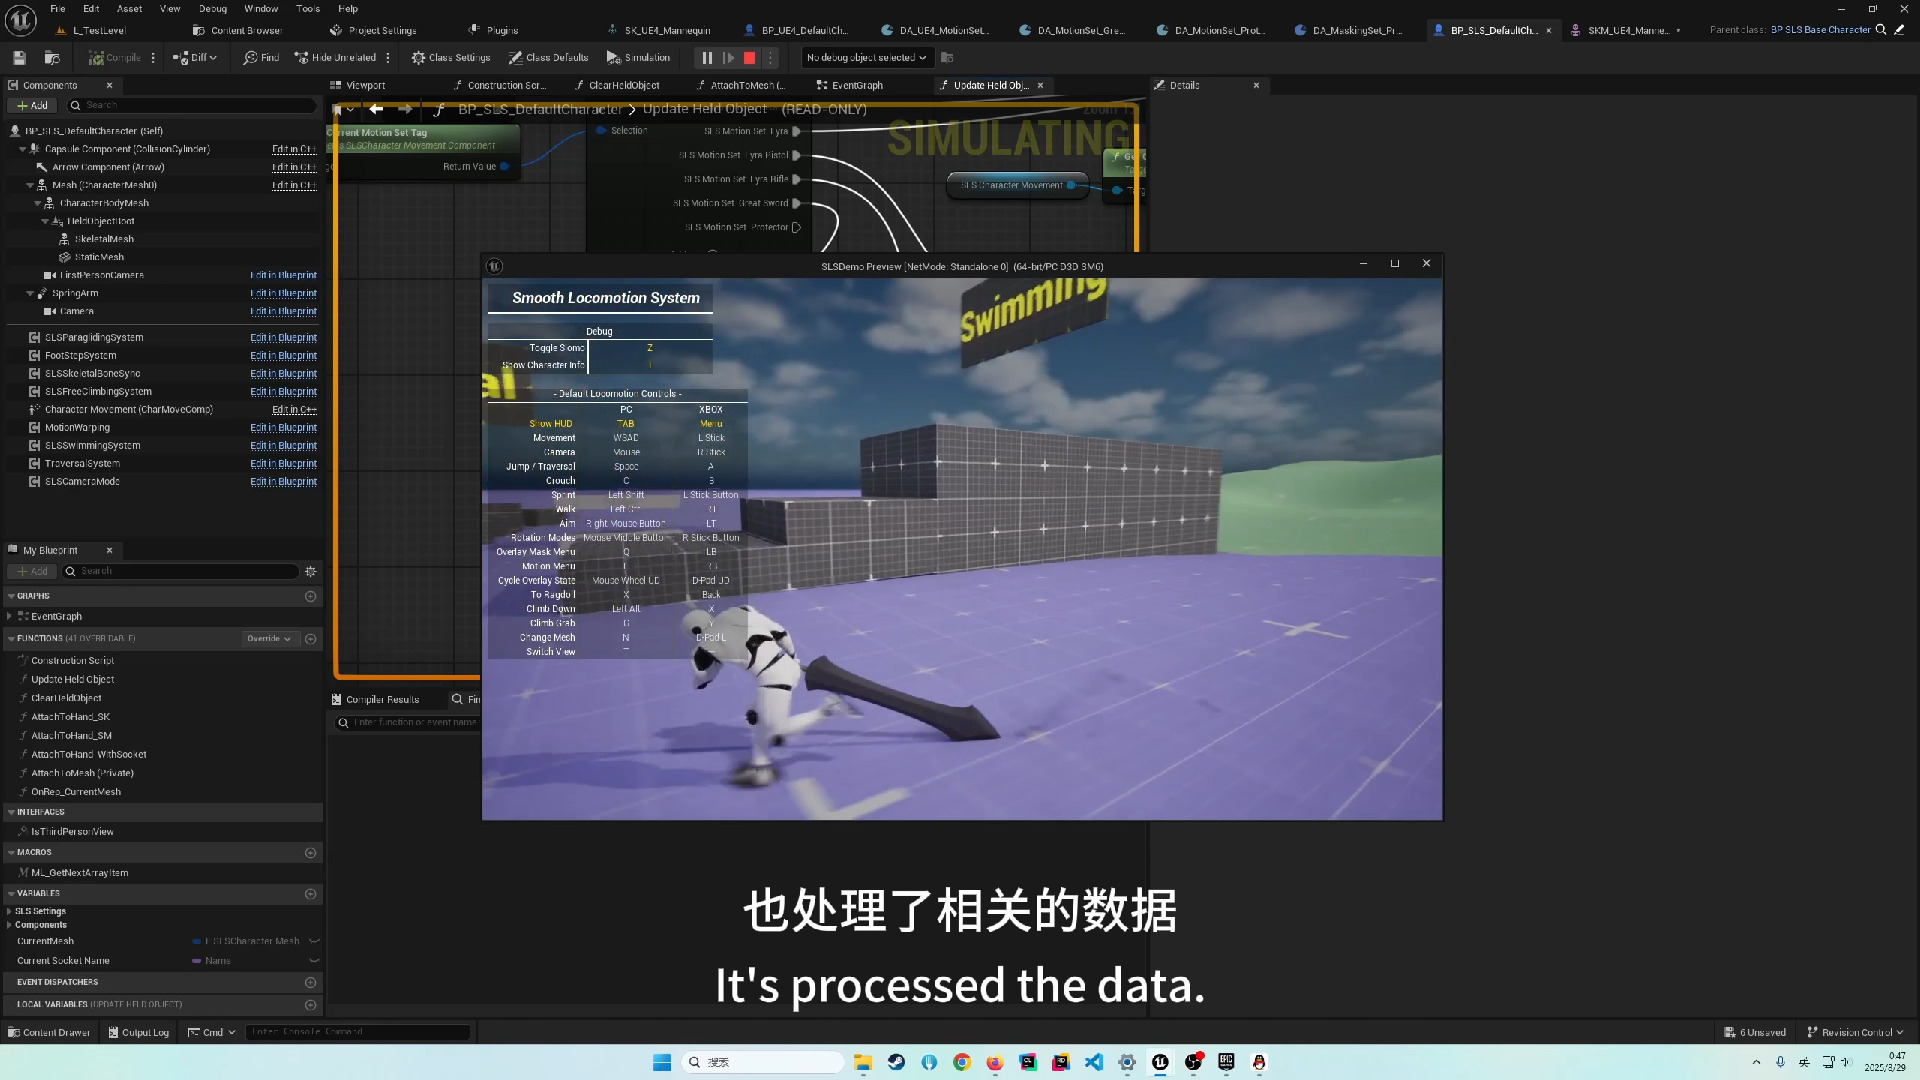Click the Browse to asset icon
This screenshot has height=1080, width=1920.
52,58
